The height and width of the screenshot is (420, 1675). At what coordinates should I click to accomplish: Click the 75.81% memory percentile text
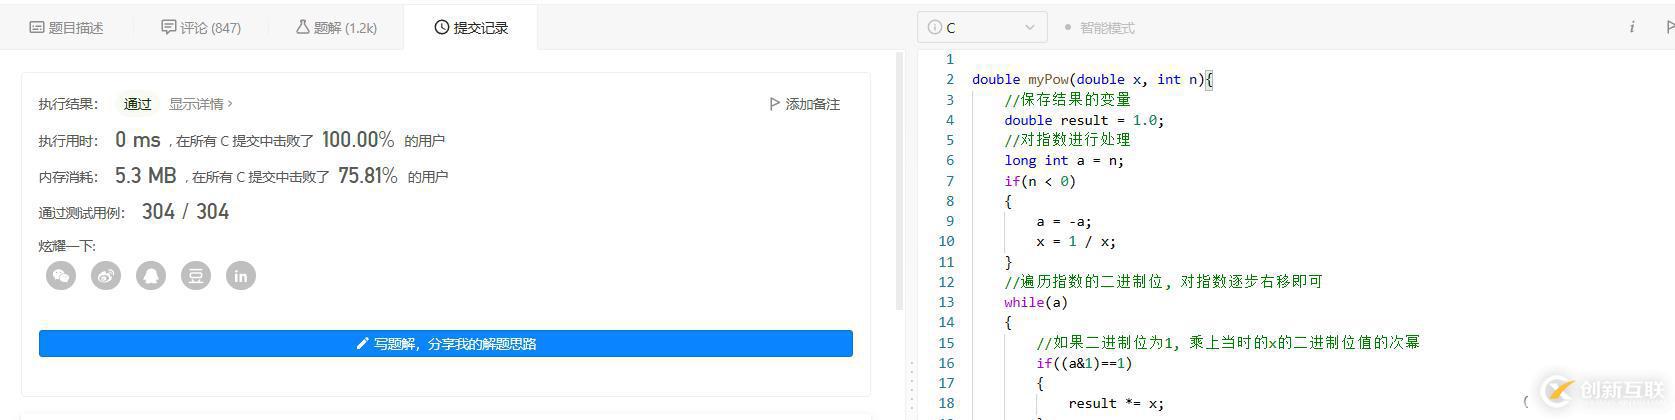pyautogui.click(x=368, y=176)
